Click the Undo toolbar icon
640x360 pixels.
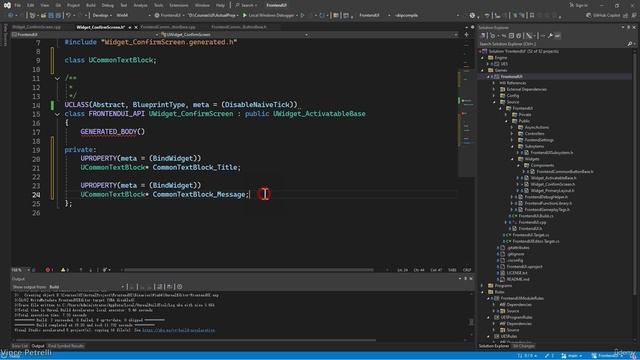click(69, 15)
